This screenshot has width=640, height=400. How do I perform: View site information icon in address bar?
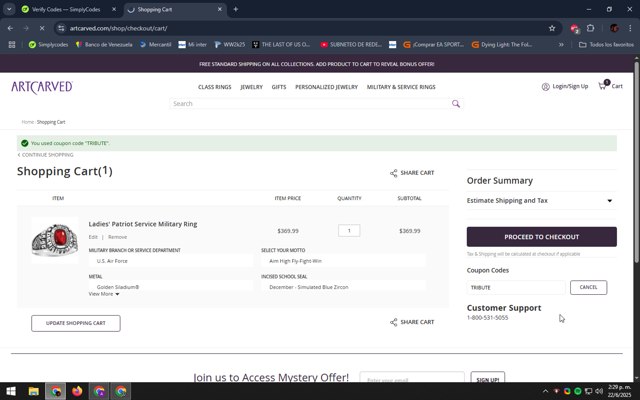coord(61,28)
